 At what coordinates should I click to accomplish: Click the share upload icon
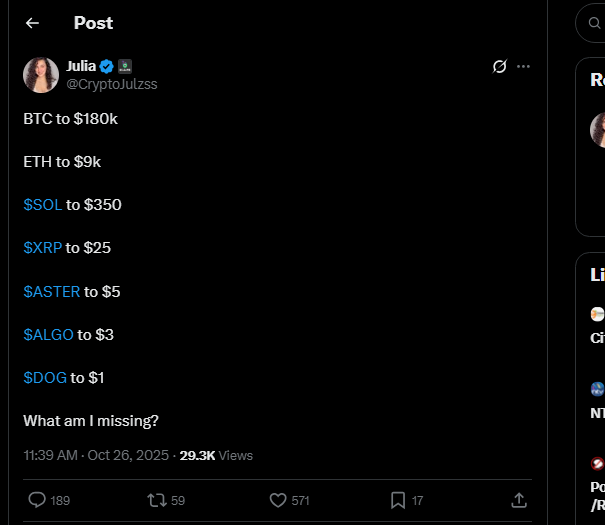(519, 499)
